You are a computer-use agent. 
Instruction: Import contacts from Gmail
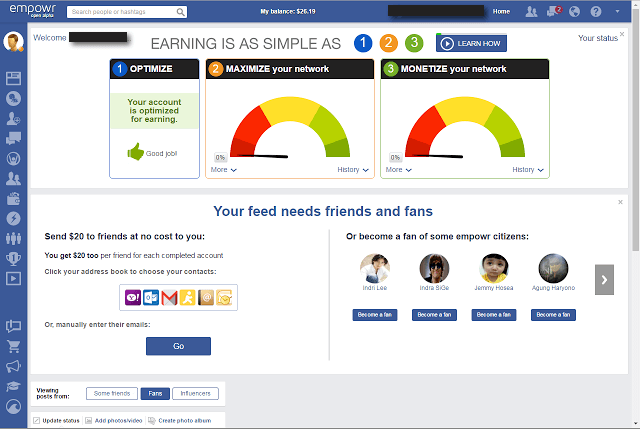169,298
